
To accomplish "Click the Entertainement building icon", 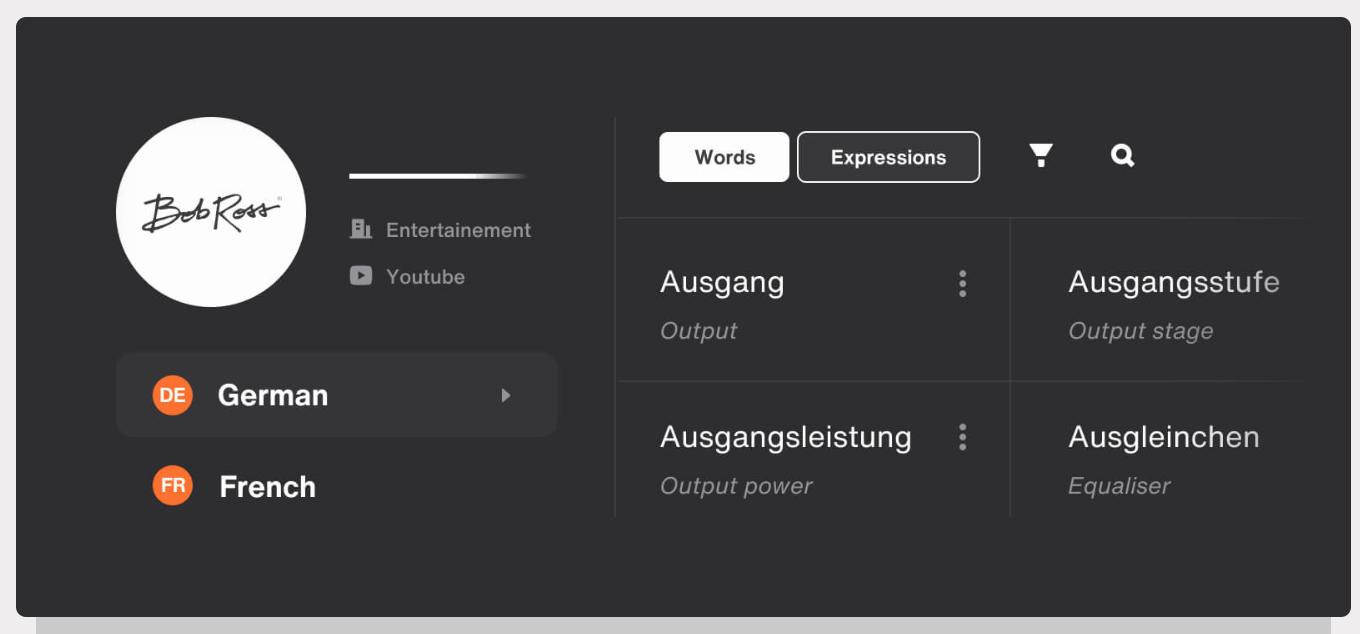I will point(361,229).
